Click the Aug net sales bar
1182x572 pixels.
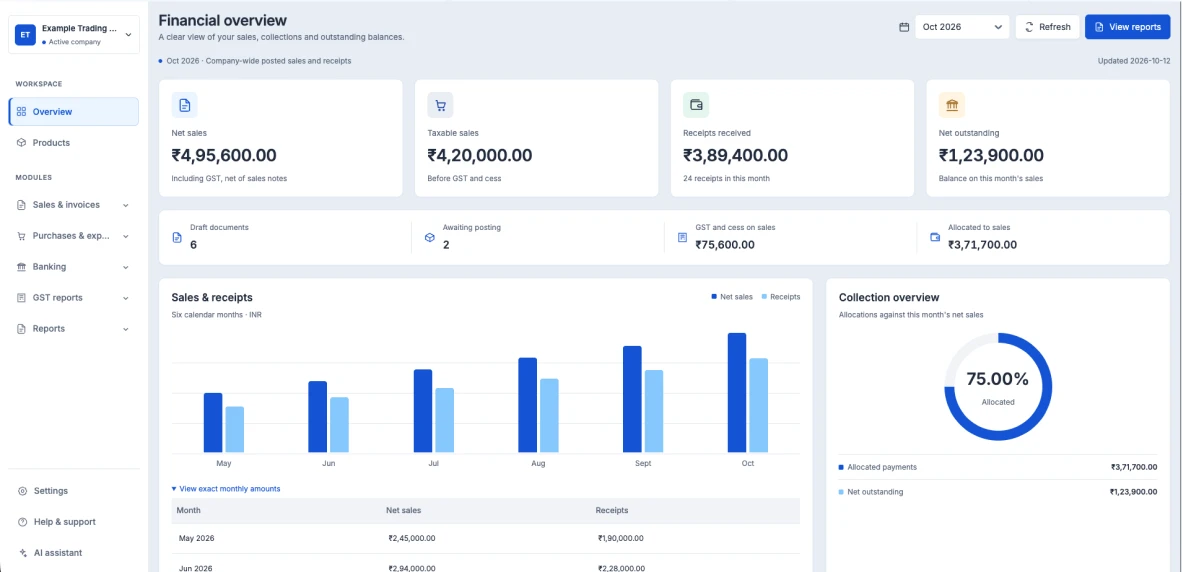pos(528,405)
